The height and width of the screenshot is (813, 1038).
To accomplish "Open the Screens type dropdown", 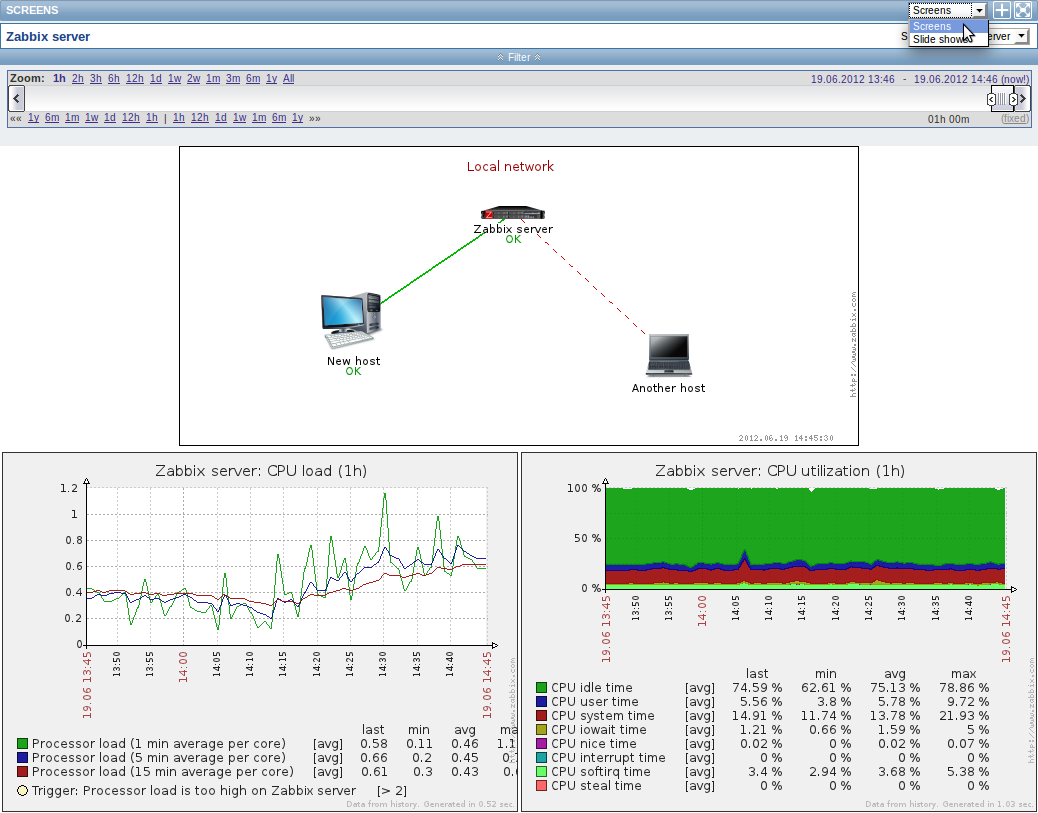I will tap(947, 10).
